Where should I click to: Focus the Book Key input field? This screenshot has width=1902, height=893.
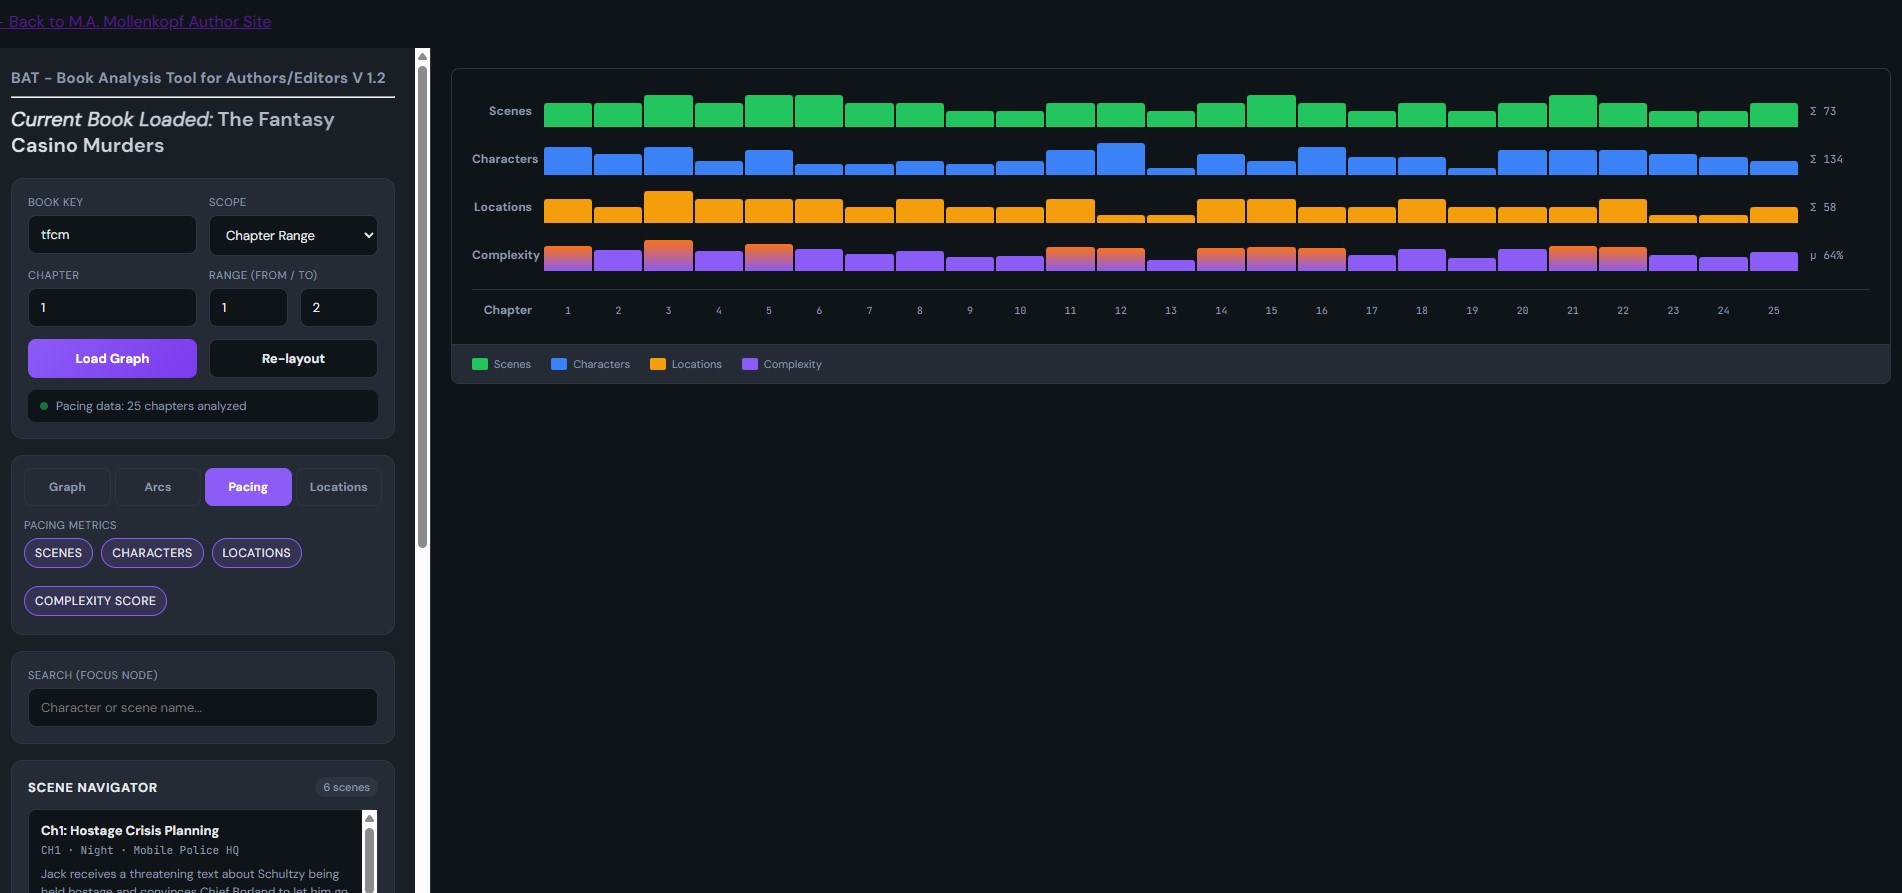pyautogui.click(x=112, y=235)
